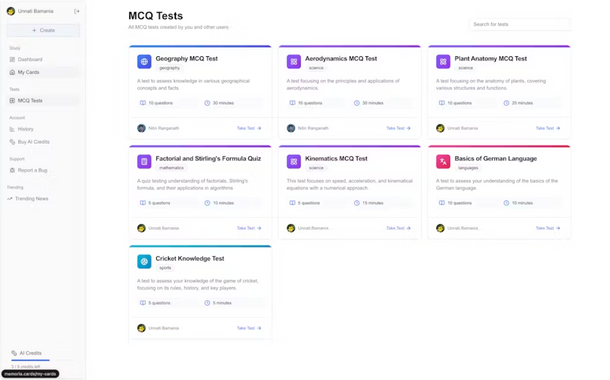
Task: Focus the Search for tests field
Action: coord(520,24)
